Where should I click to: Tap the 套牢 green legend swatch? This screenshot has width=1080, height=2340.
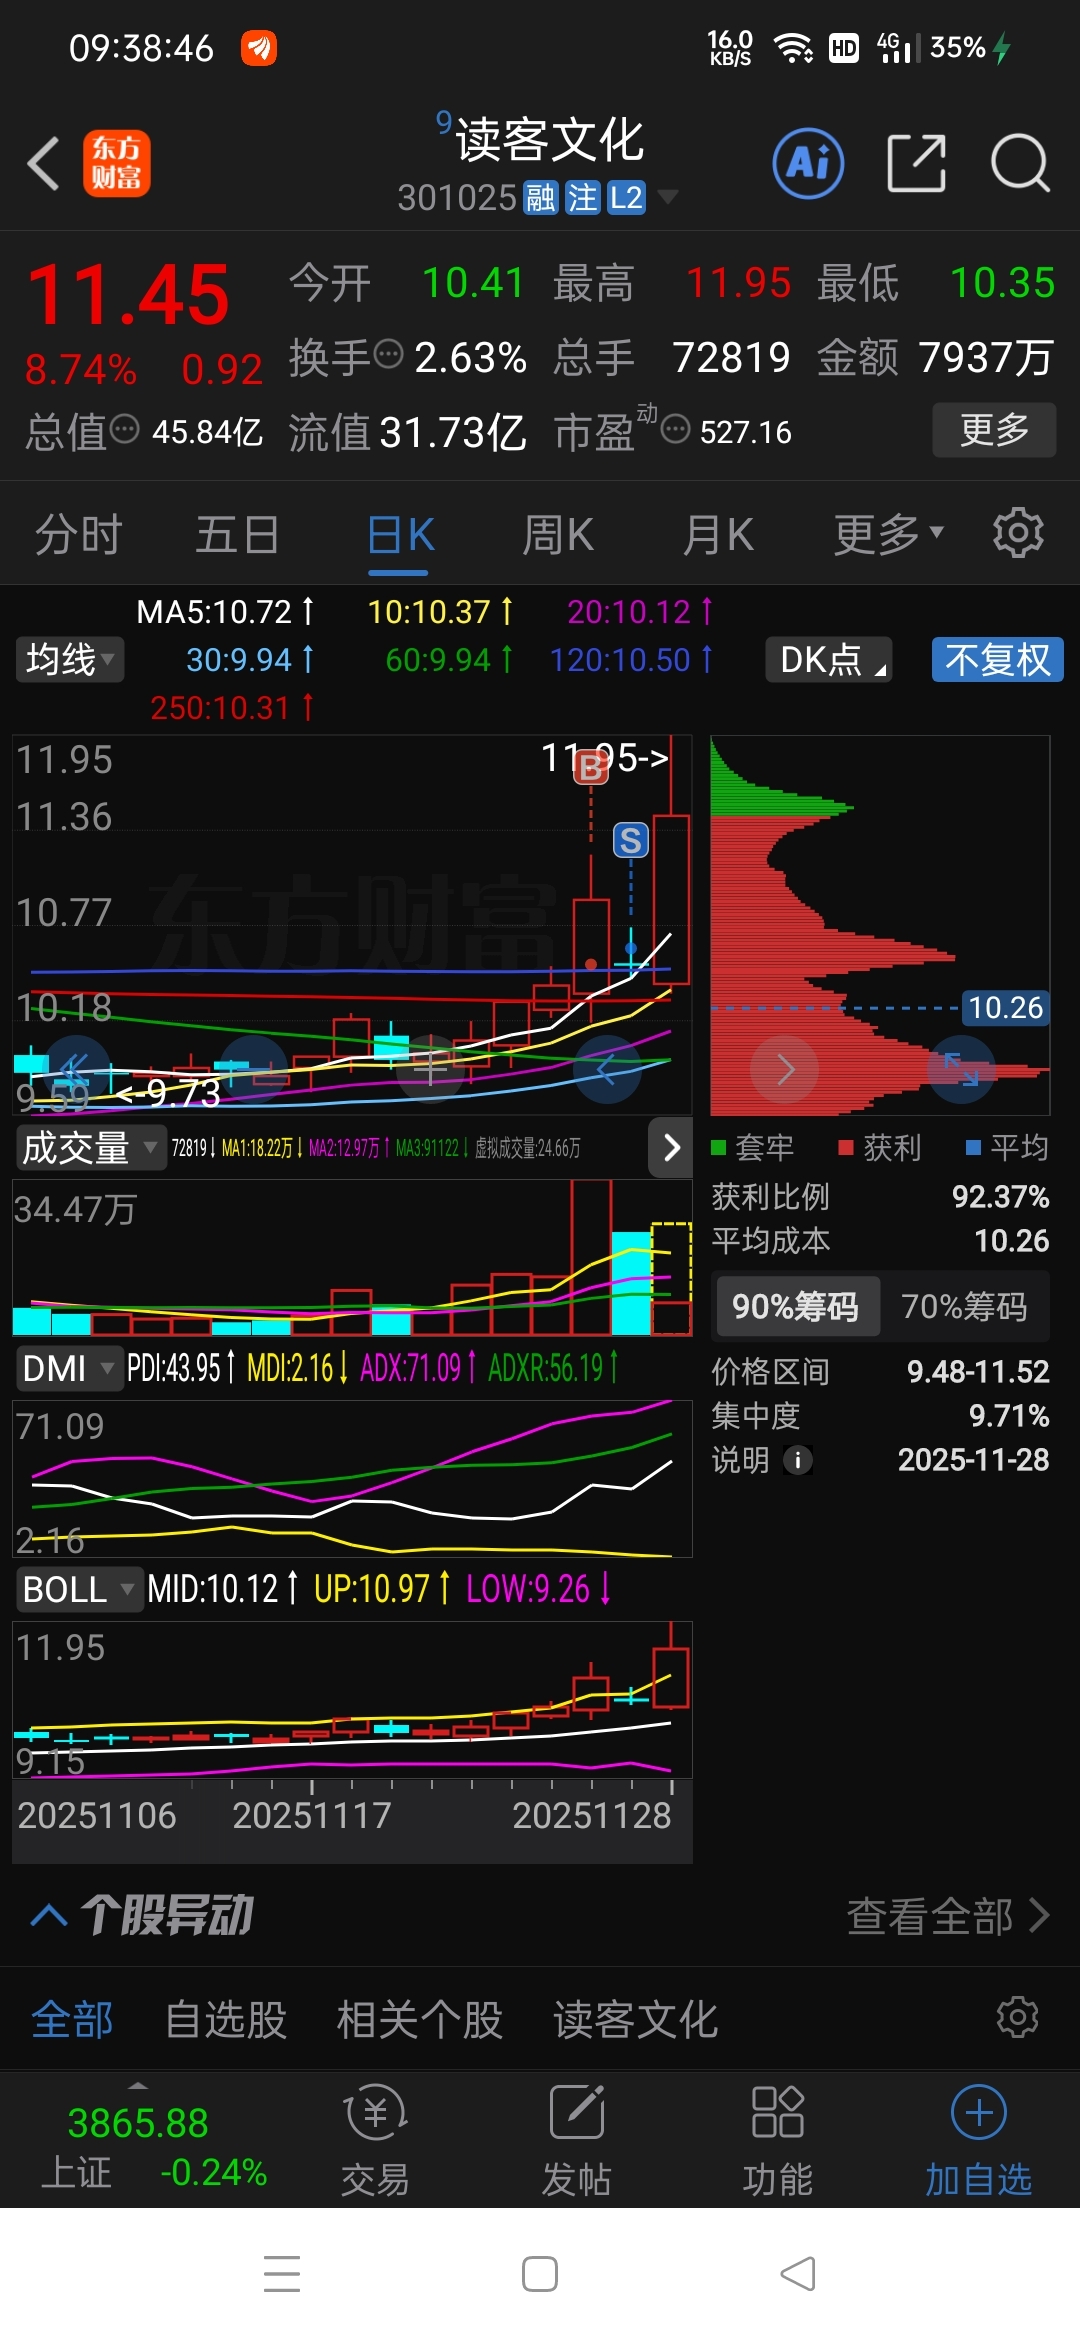pos(717,1147)
